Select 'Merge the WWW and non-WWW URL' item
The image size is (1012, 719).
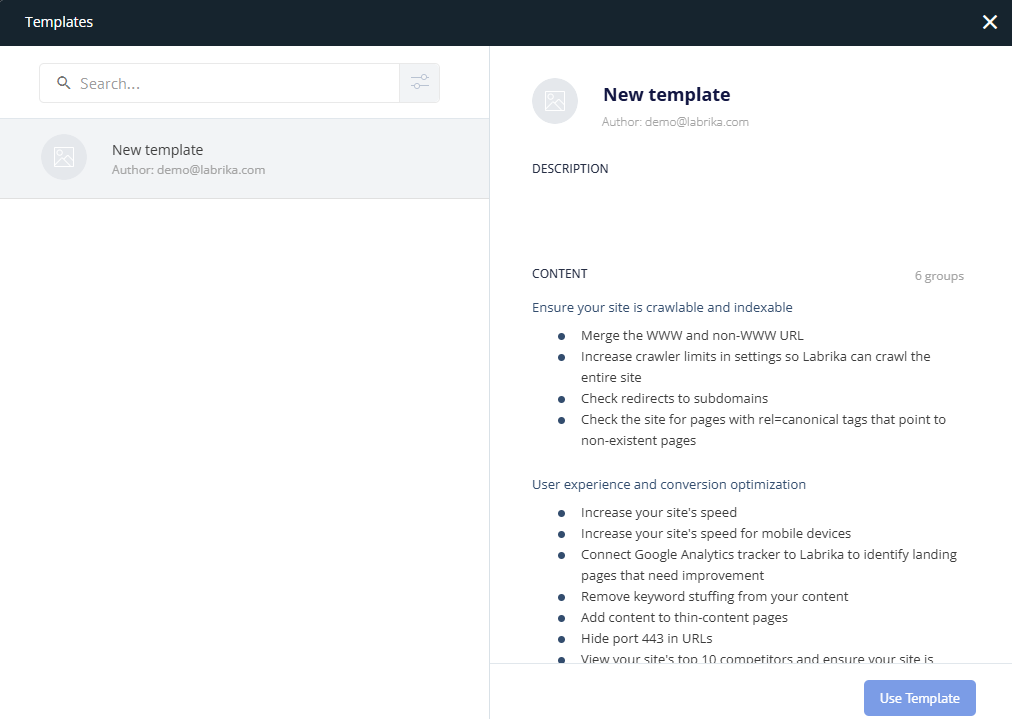click(x=692, y=335)
